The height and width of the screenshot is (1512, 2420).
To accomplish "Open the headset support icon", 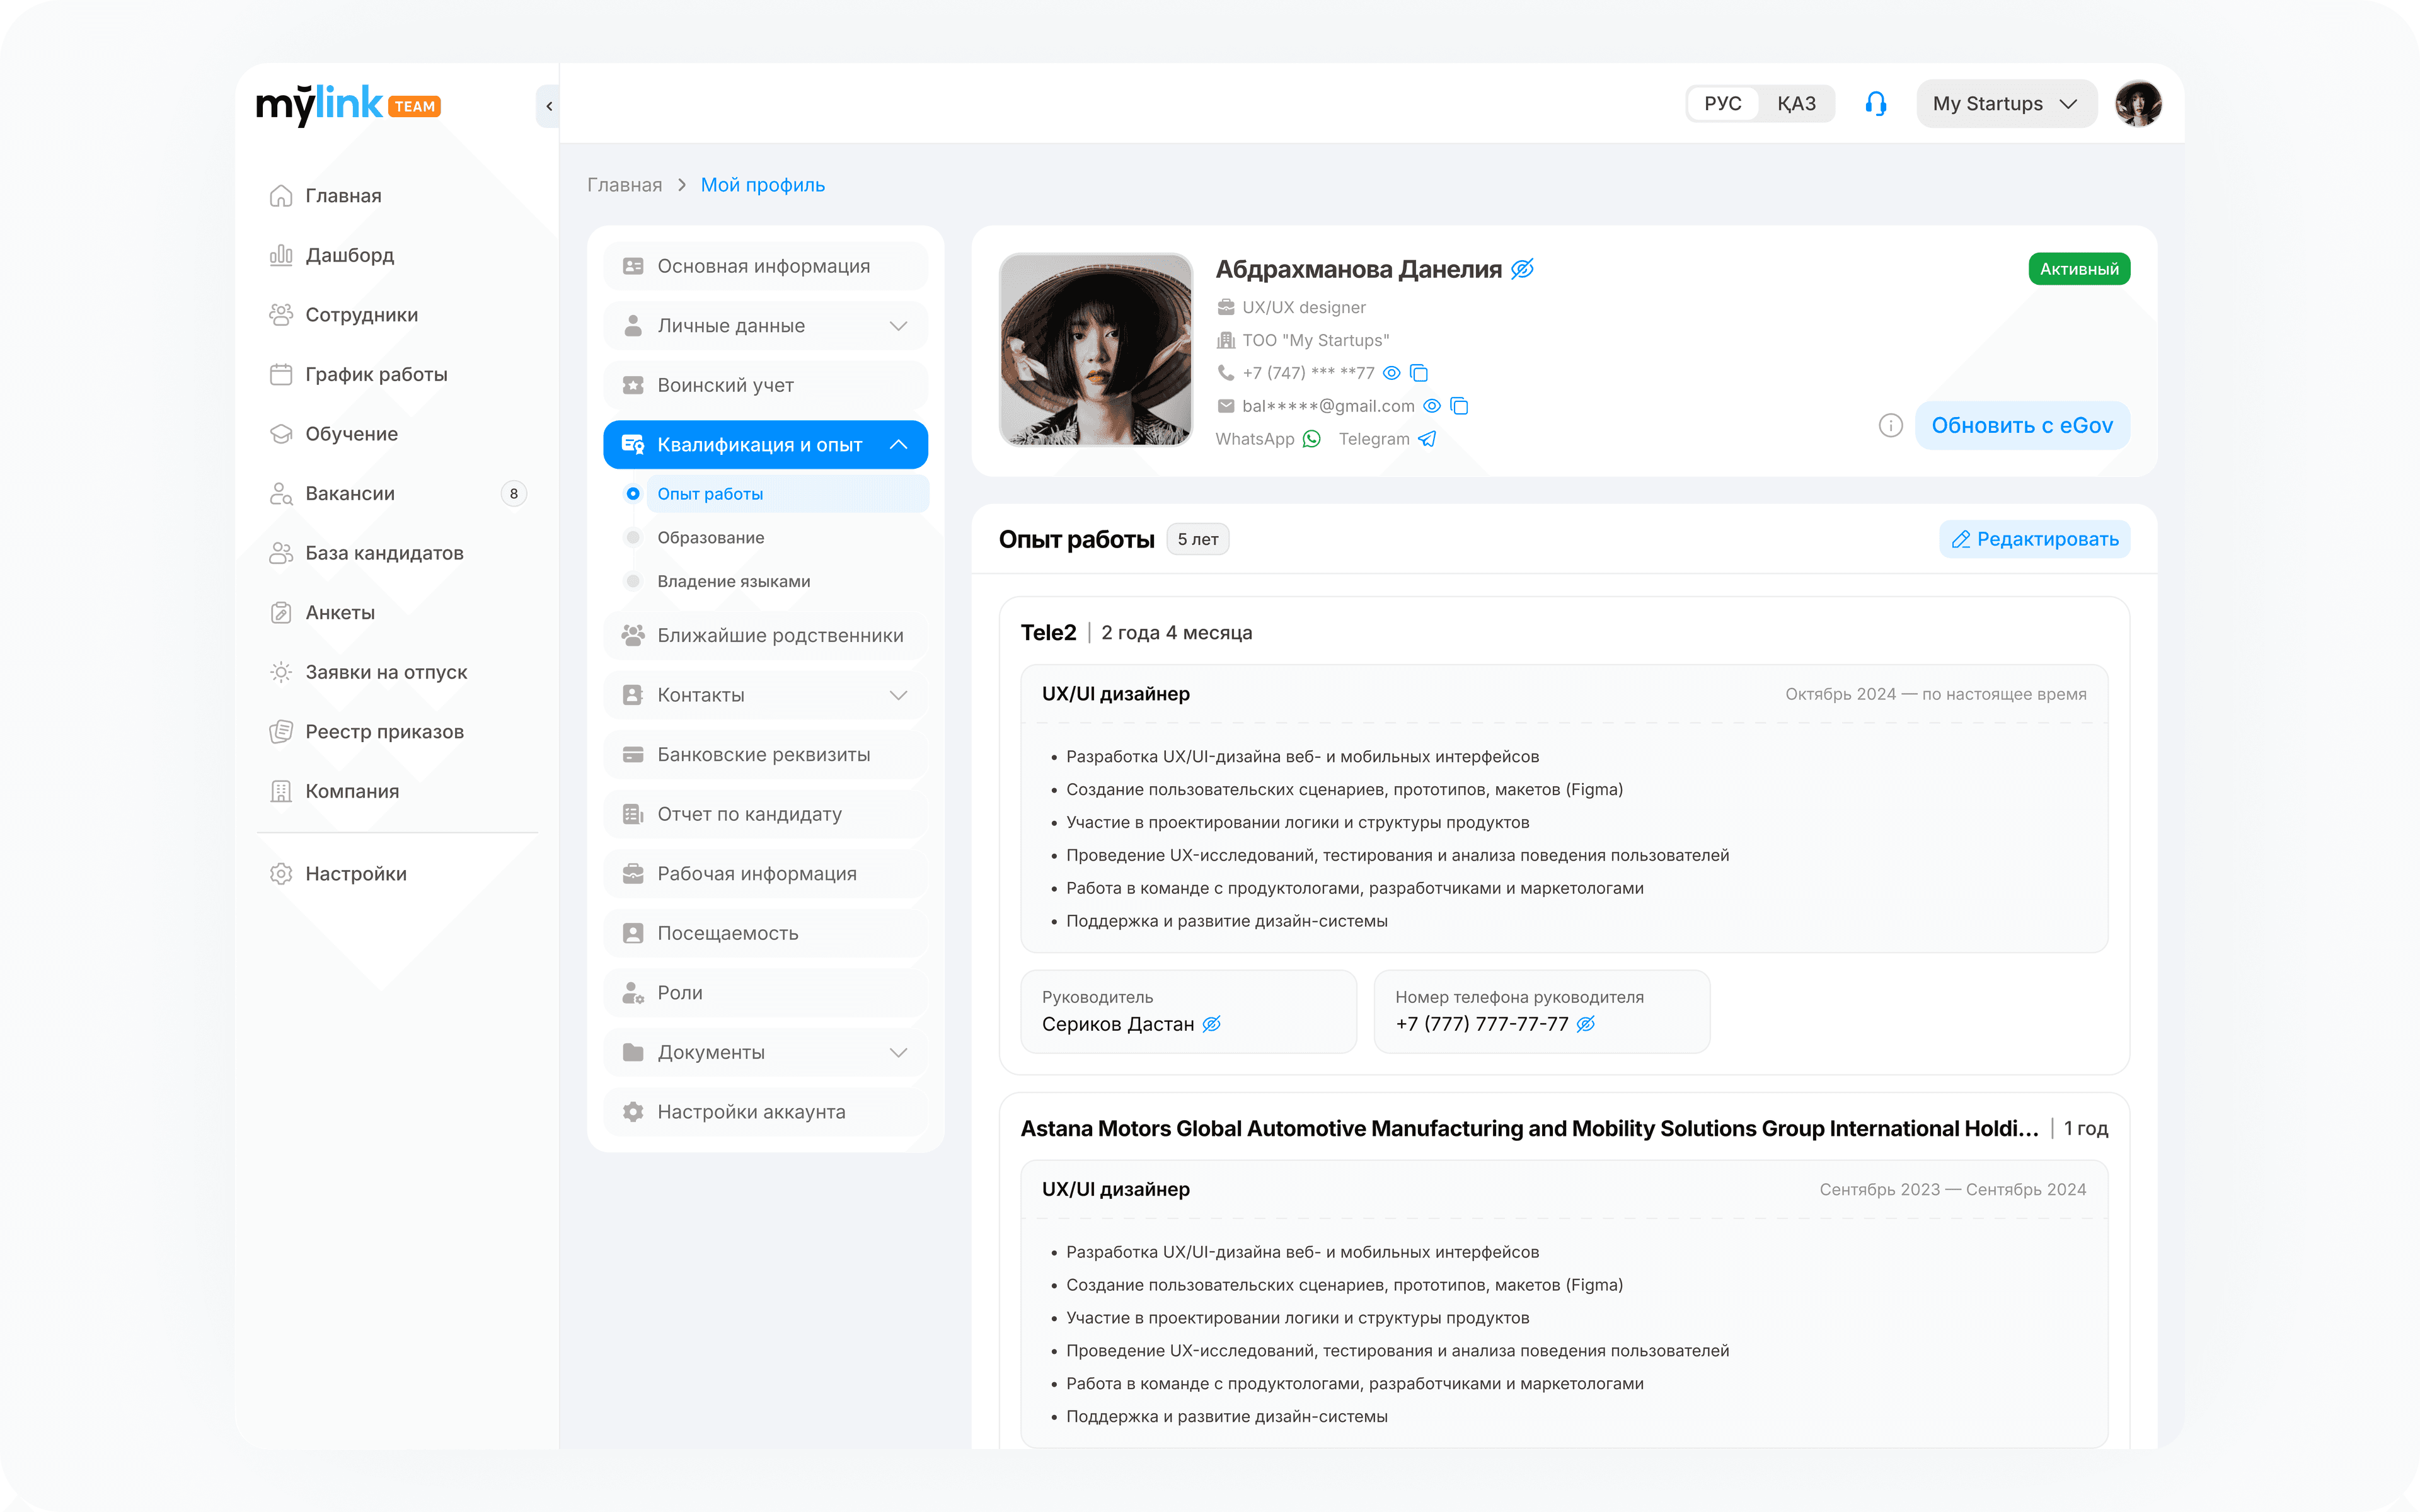I will pyautogui.click(x=1875, y=104).
